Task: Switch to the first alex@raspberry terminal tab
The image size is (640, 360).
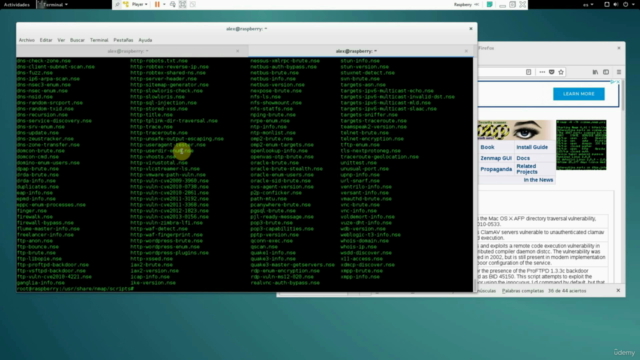Action: [x=128, y=51]
